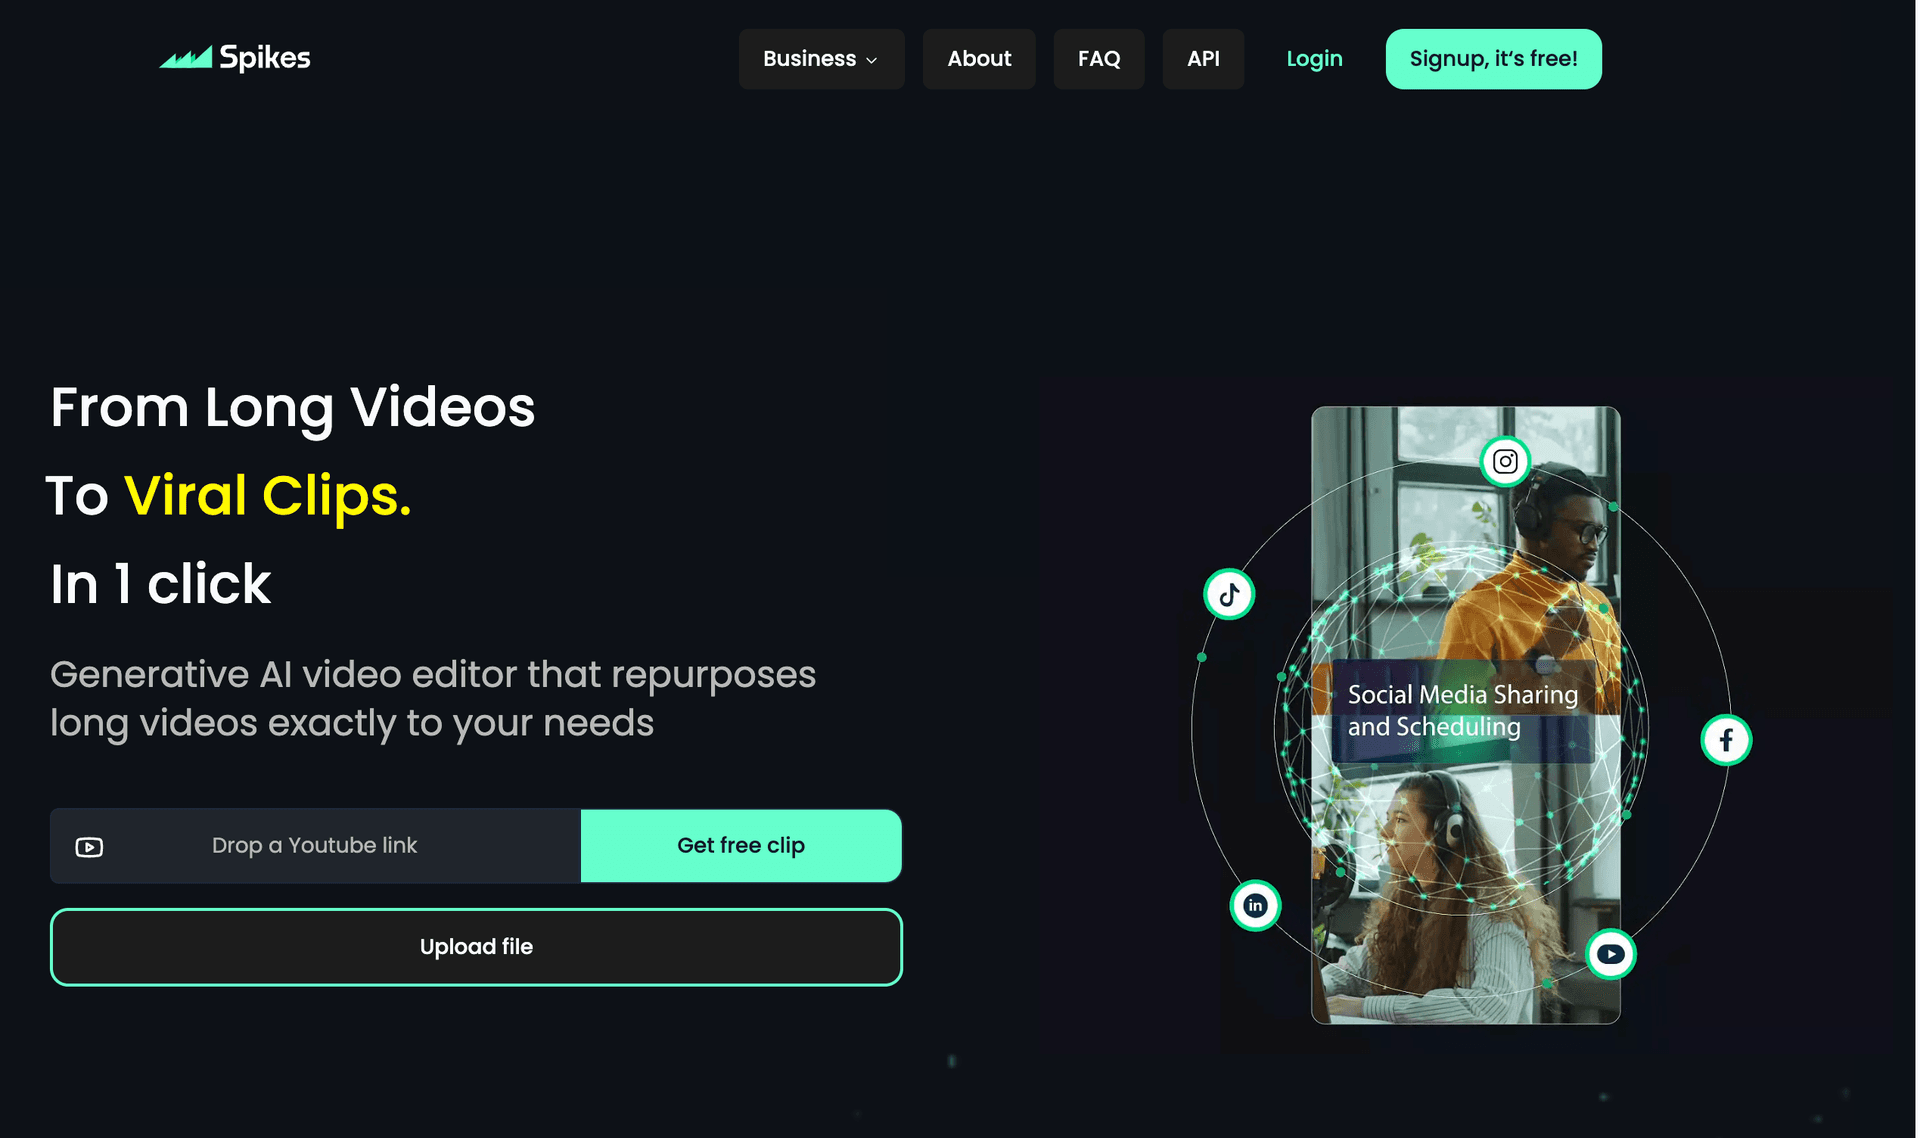Click the About navigation menu item
Viewport: 1920px width, 1138px height.
point(978,58)
